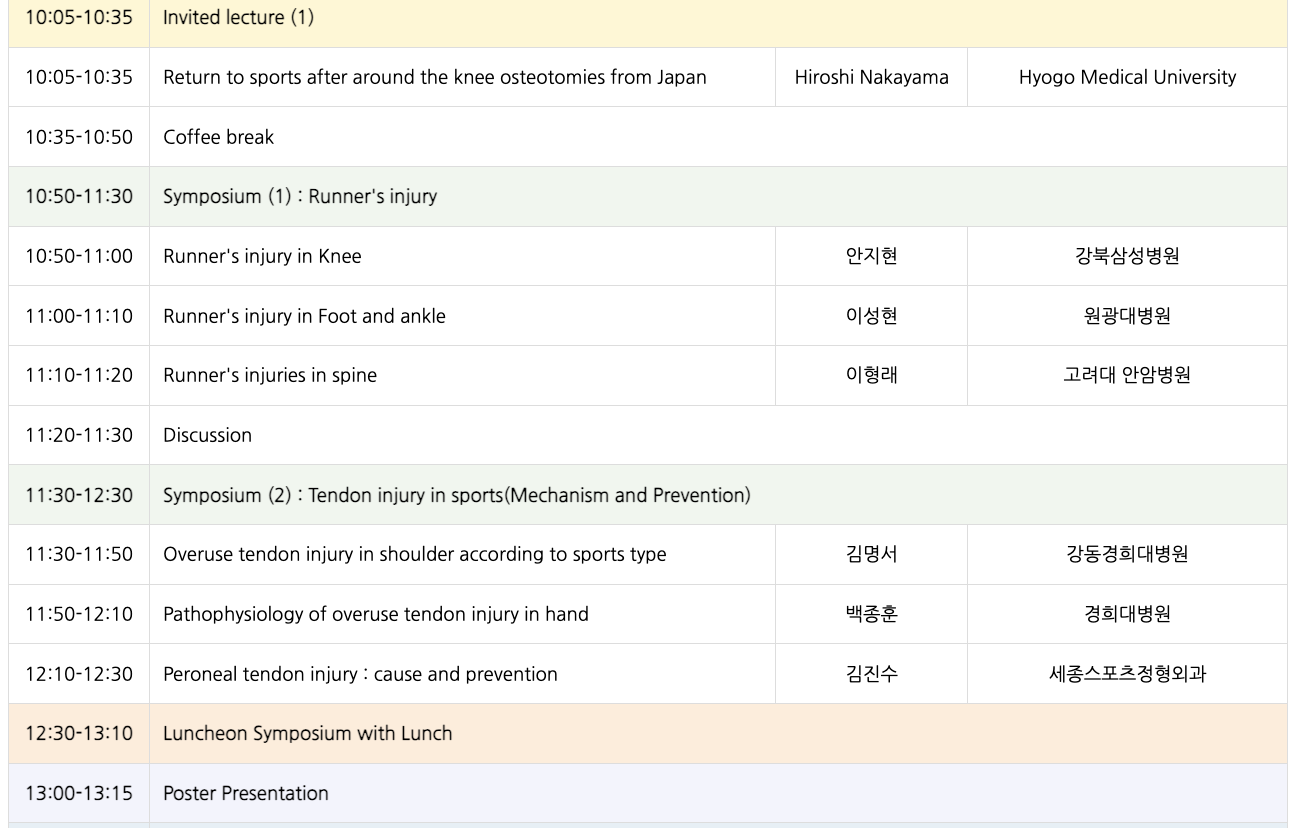Click Symposium (2) Tendon injury in sports heading
Image resolution: width=1300 pixels, height=828 pixels.
[456, 495]
